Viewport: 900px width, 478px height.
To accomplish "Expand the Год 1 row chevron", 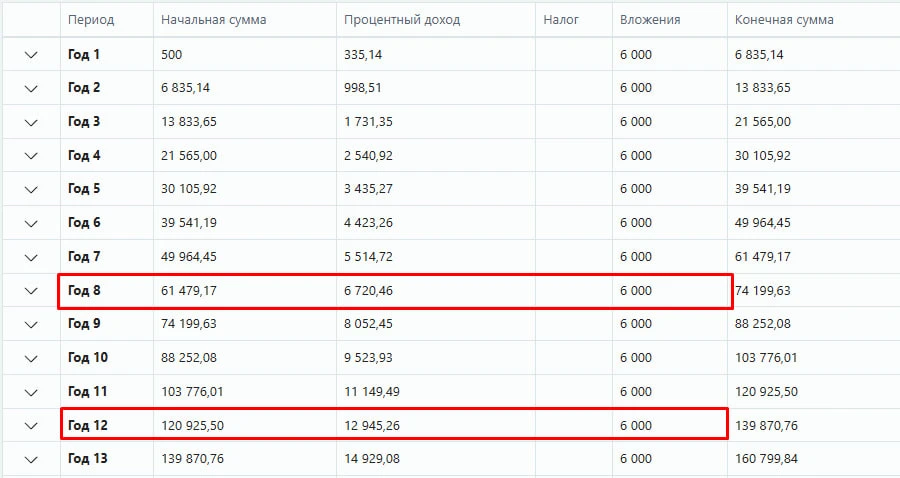I will (x=31, y=55).
